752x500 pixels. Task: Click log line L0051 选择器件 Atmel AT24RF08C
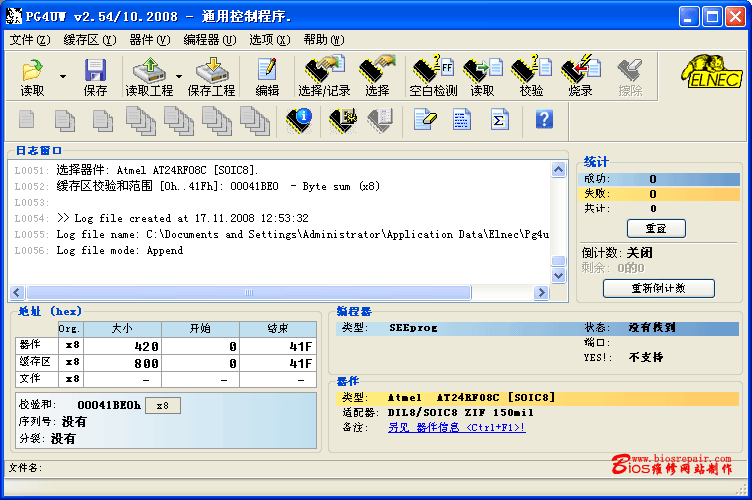coord(137,170)
